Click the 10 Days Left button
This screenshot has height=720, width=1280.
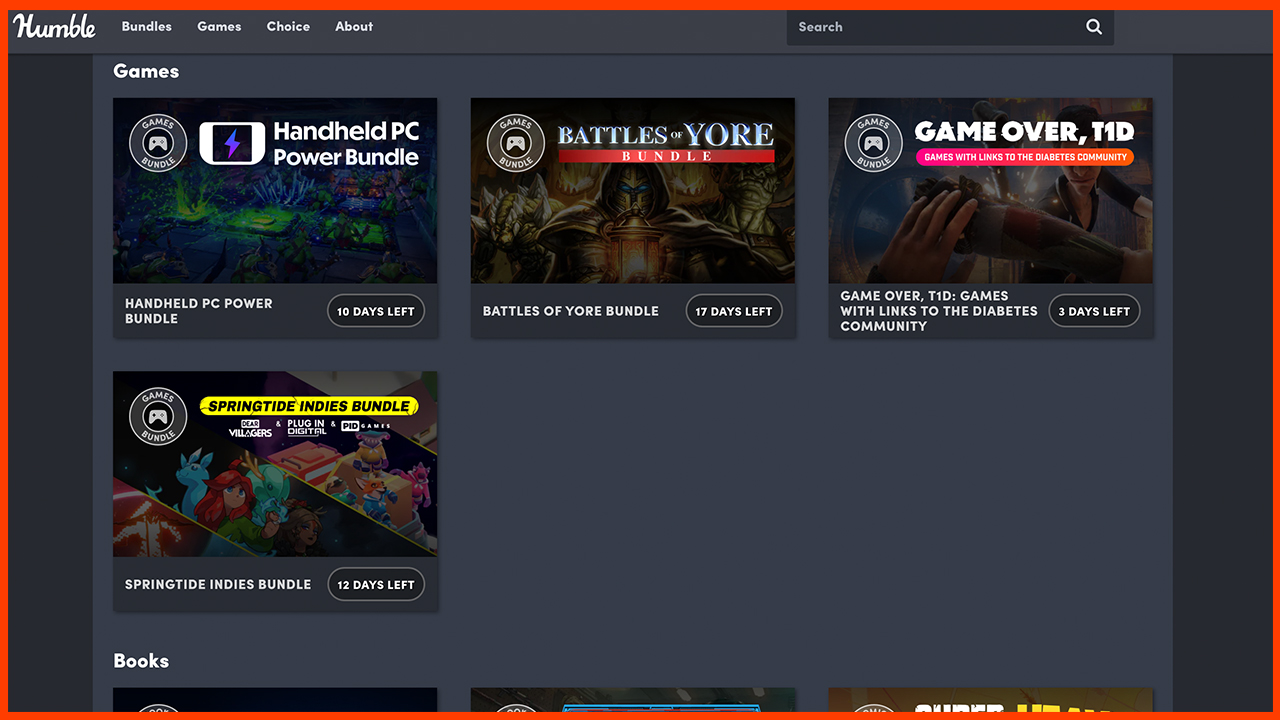376,311
